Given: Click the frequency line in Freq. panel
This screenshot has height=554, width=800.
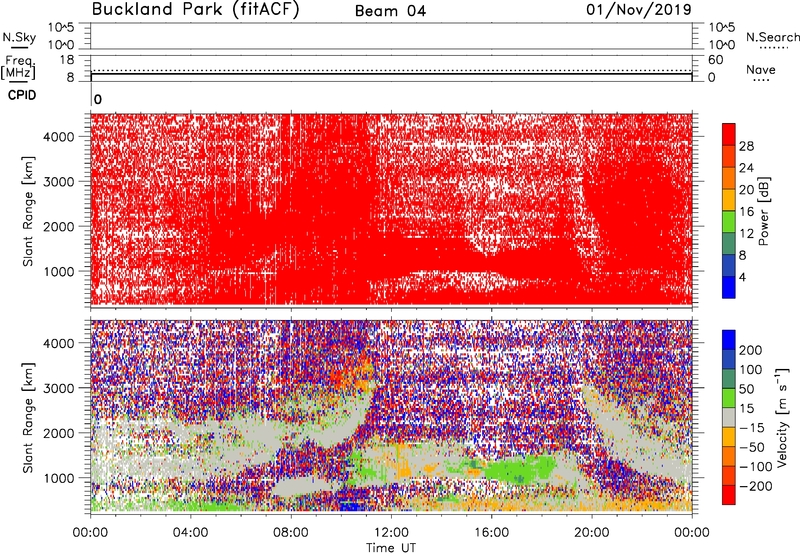Looking at the screenshot, I should click(x=391, y=74).
